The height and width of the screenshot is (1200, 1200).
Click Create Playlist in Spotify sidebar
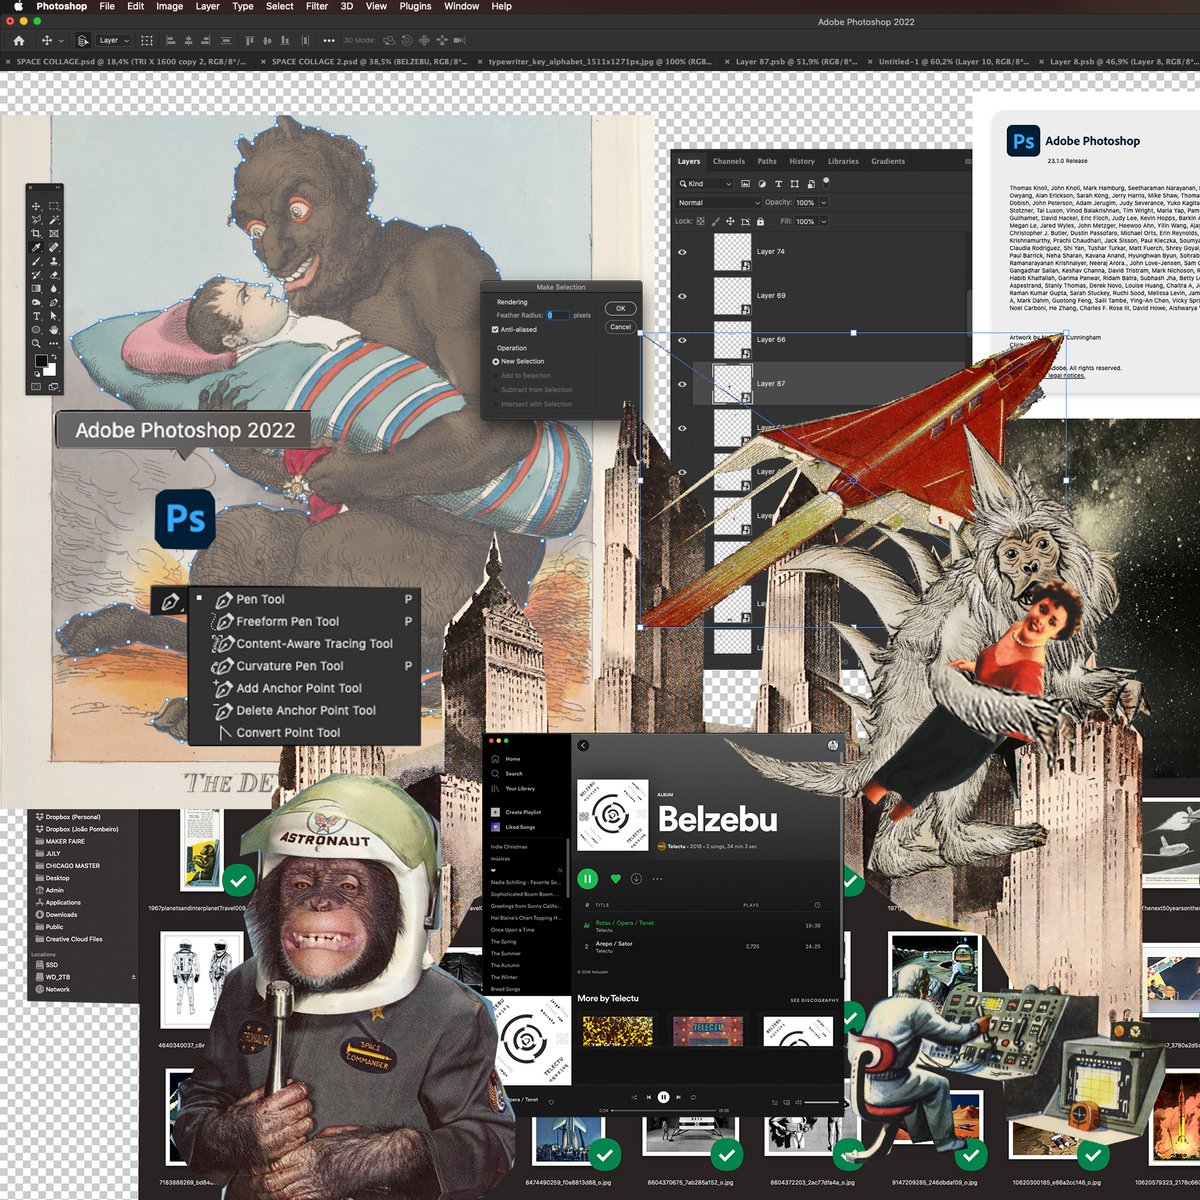[516, 812]
